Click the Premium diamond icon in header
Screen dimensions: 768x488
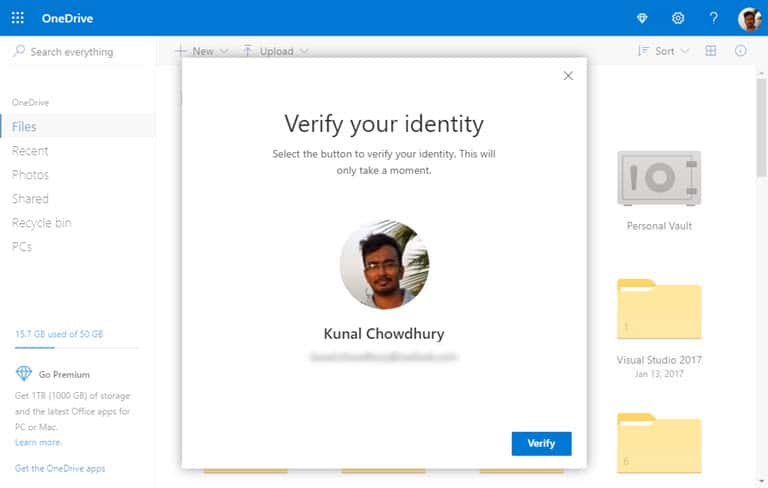tap(642, 18)
